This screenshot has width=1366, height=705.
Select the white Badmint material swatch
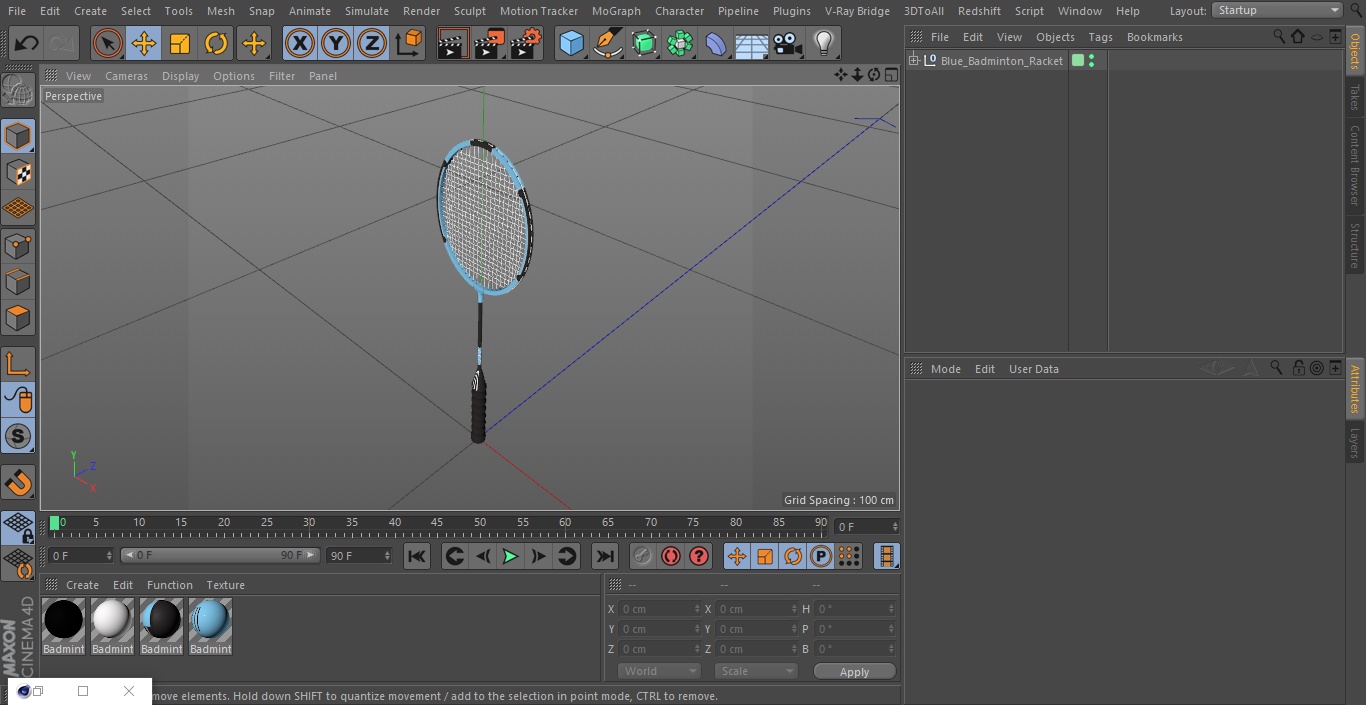pyautogui.click(x=112, y=621)
